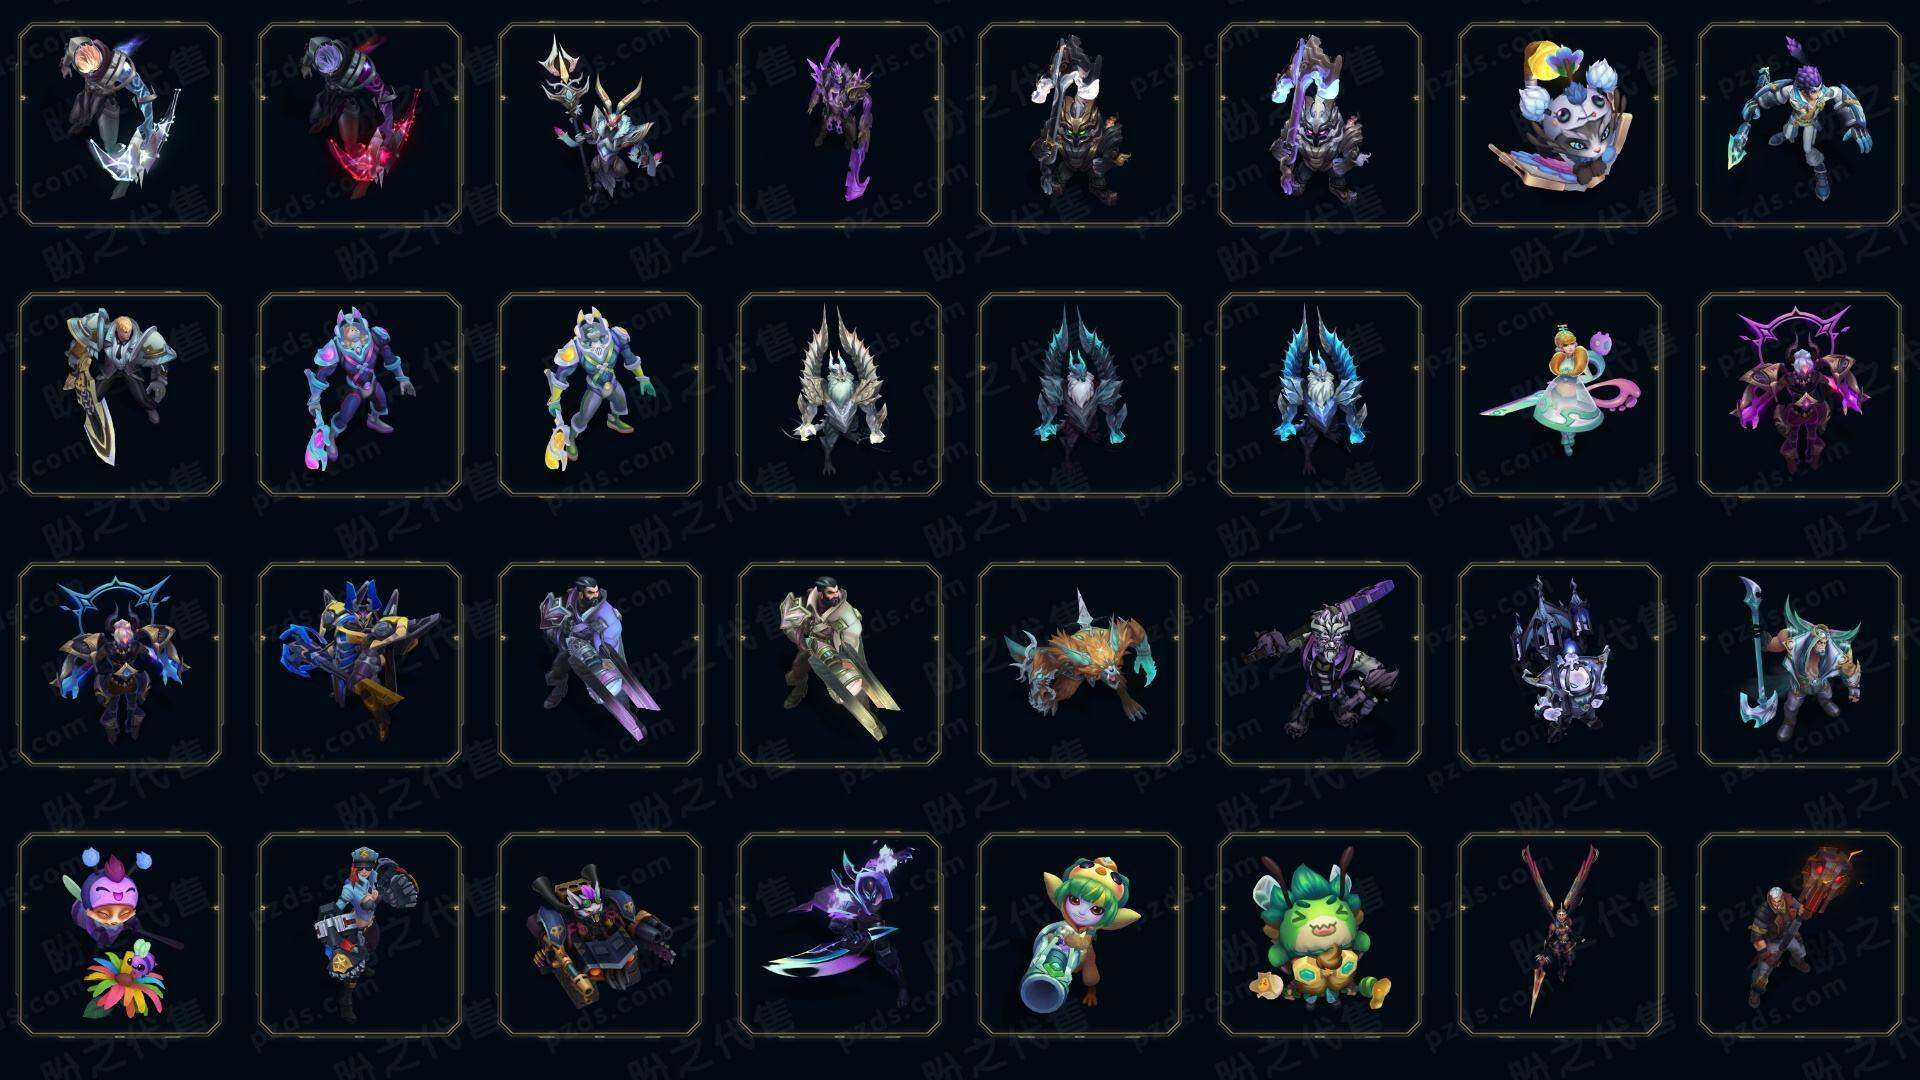
Task: Select the cat on magic book skin
Action: [x=1560, y=124]
